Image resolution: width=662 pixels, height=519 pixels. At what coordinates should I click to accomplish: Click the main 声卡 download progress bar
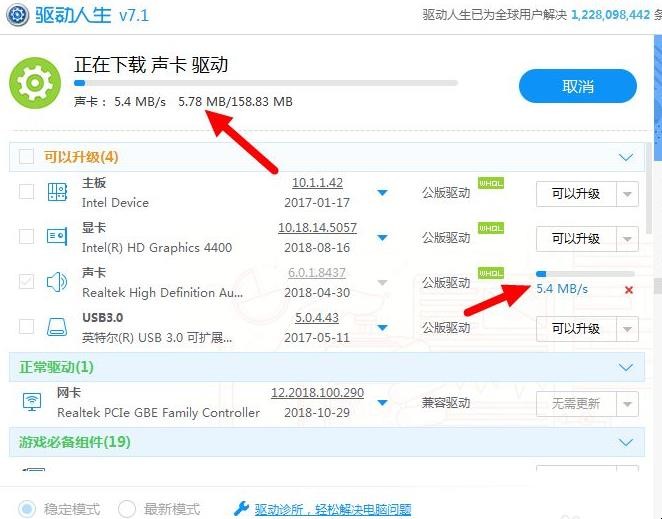pyautogui.click(x=266, y=83)
